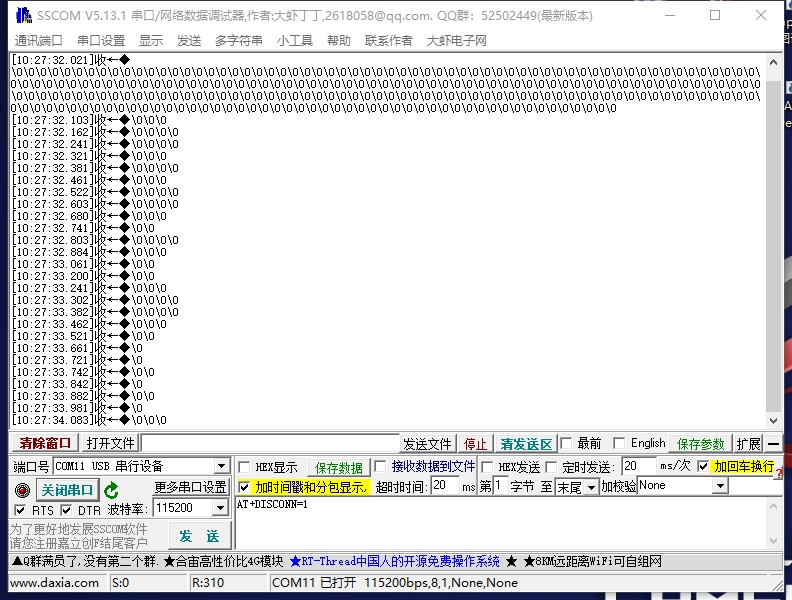Click the SSCOM app icon in title bar

coord(21,16)
